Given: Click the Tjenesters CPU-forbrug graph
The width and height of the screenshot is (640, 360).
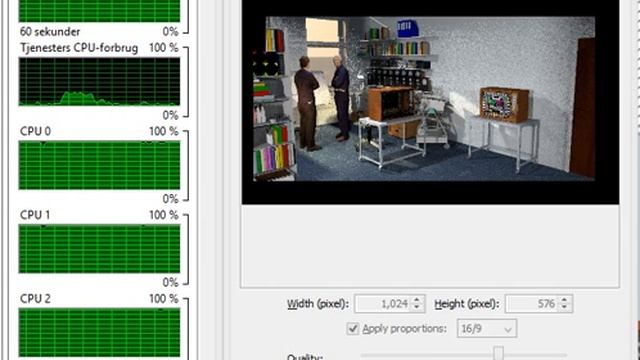Looking at the screenshot, I should coord(99,82).
